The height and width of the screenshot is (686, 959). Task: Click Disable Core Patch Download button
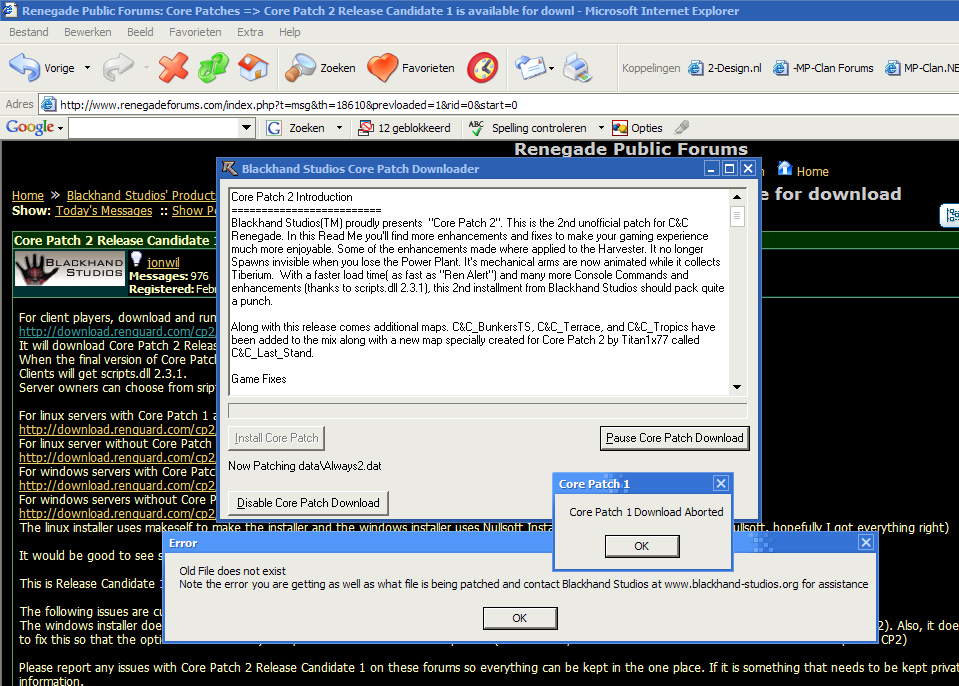point(308,503)
